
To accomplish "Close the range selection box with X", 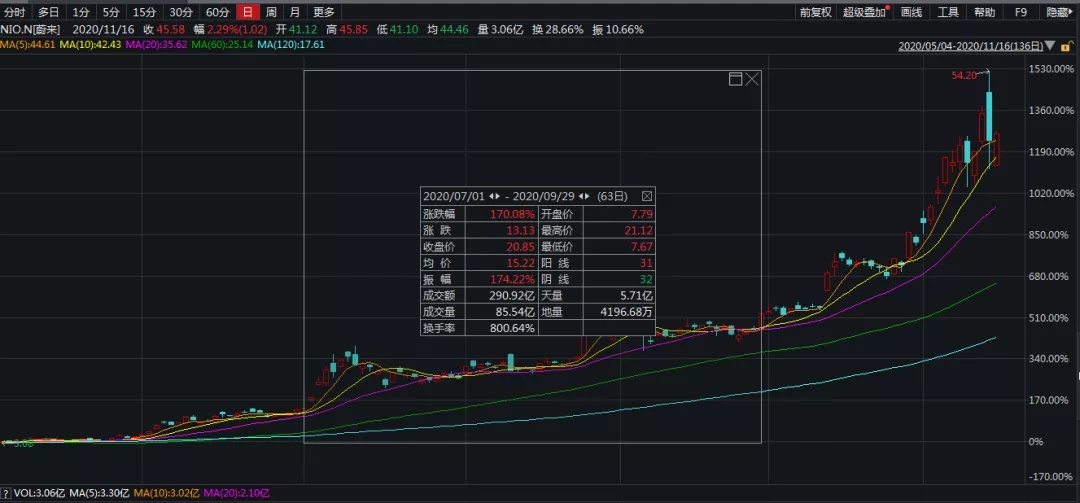I will 752,79.
